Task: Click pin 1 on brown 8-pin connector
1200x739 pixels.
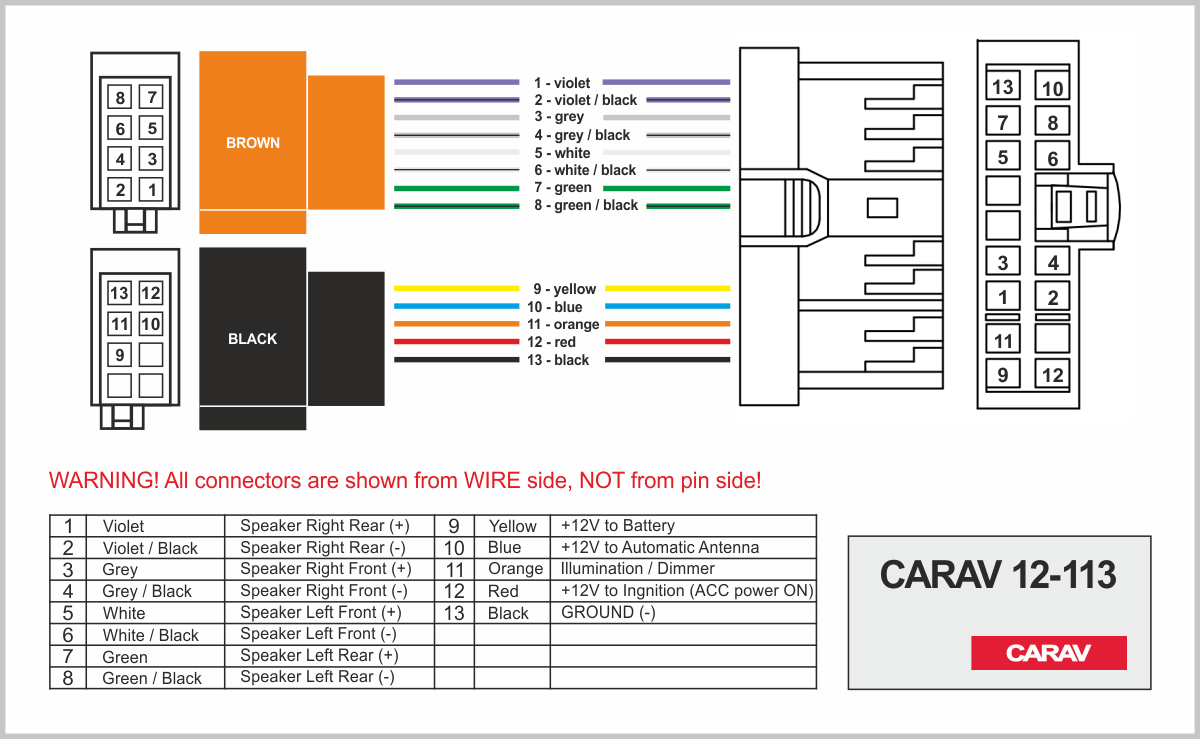Action: click(151, 190)
